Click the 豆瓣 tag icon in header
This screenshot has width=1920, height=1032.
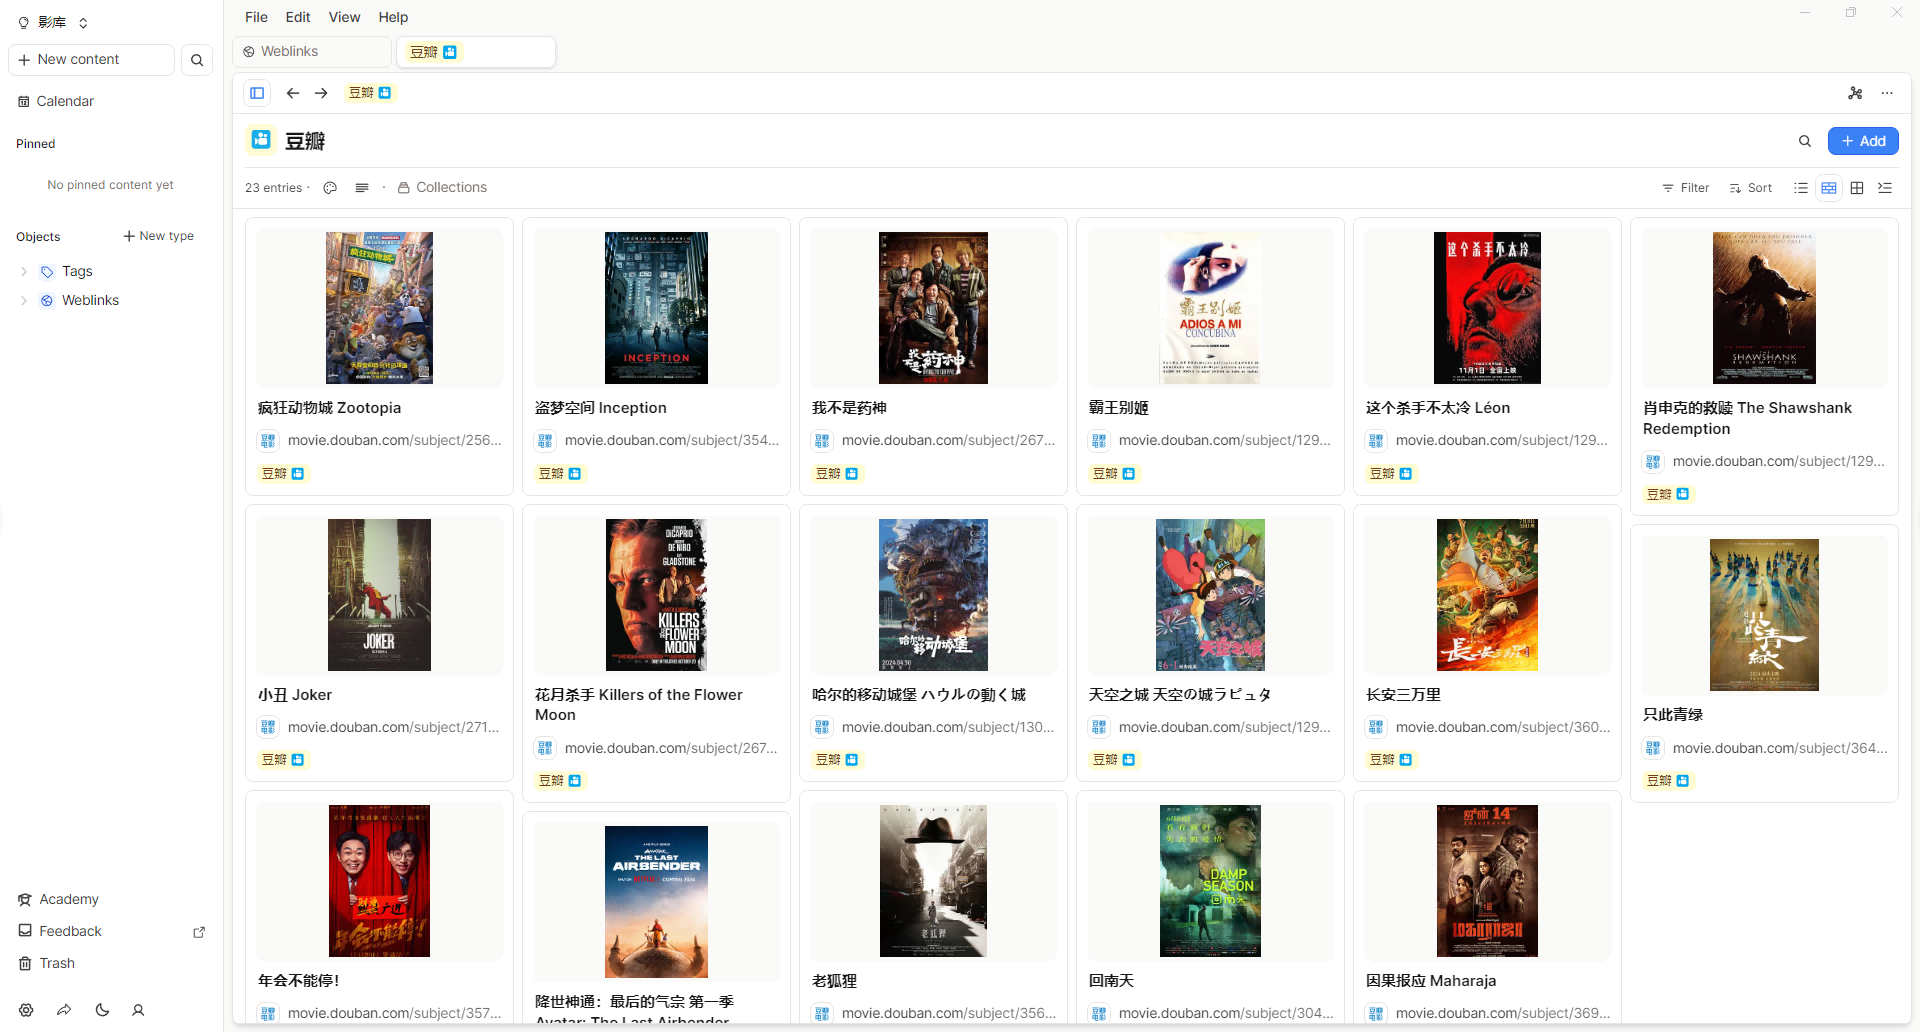pyautogui.click(x=261, y=141)
